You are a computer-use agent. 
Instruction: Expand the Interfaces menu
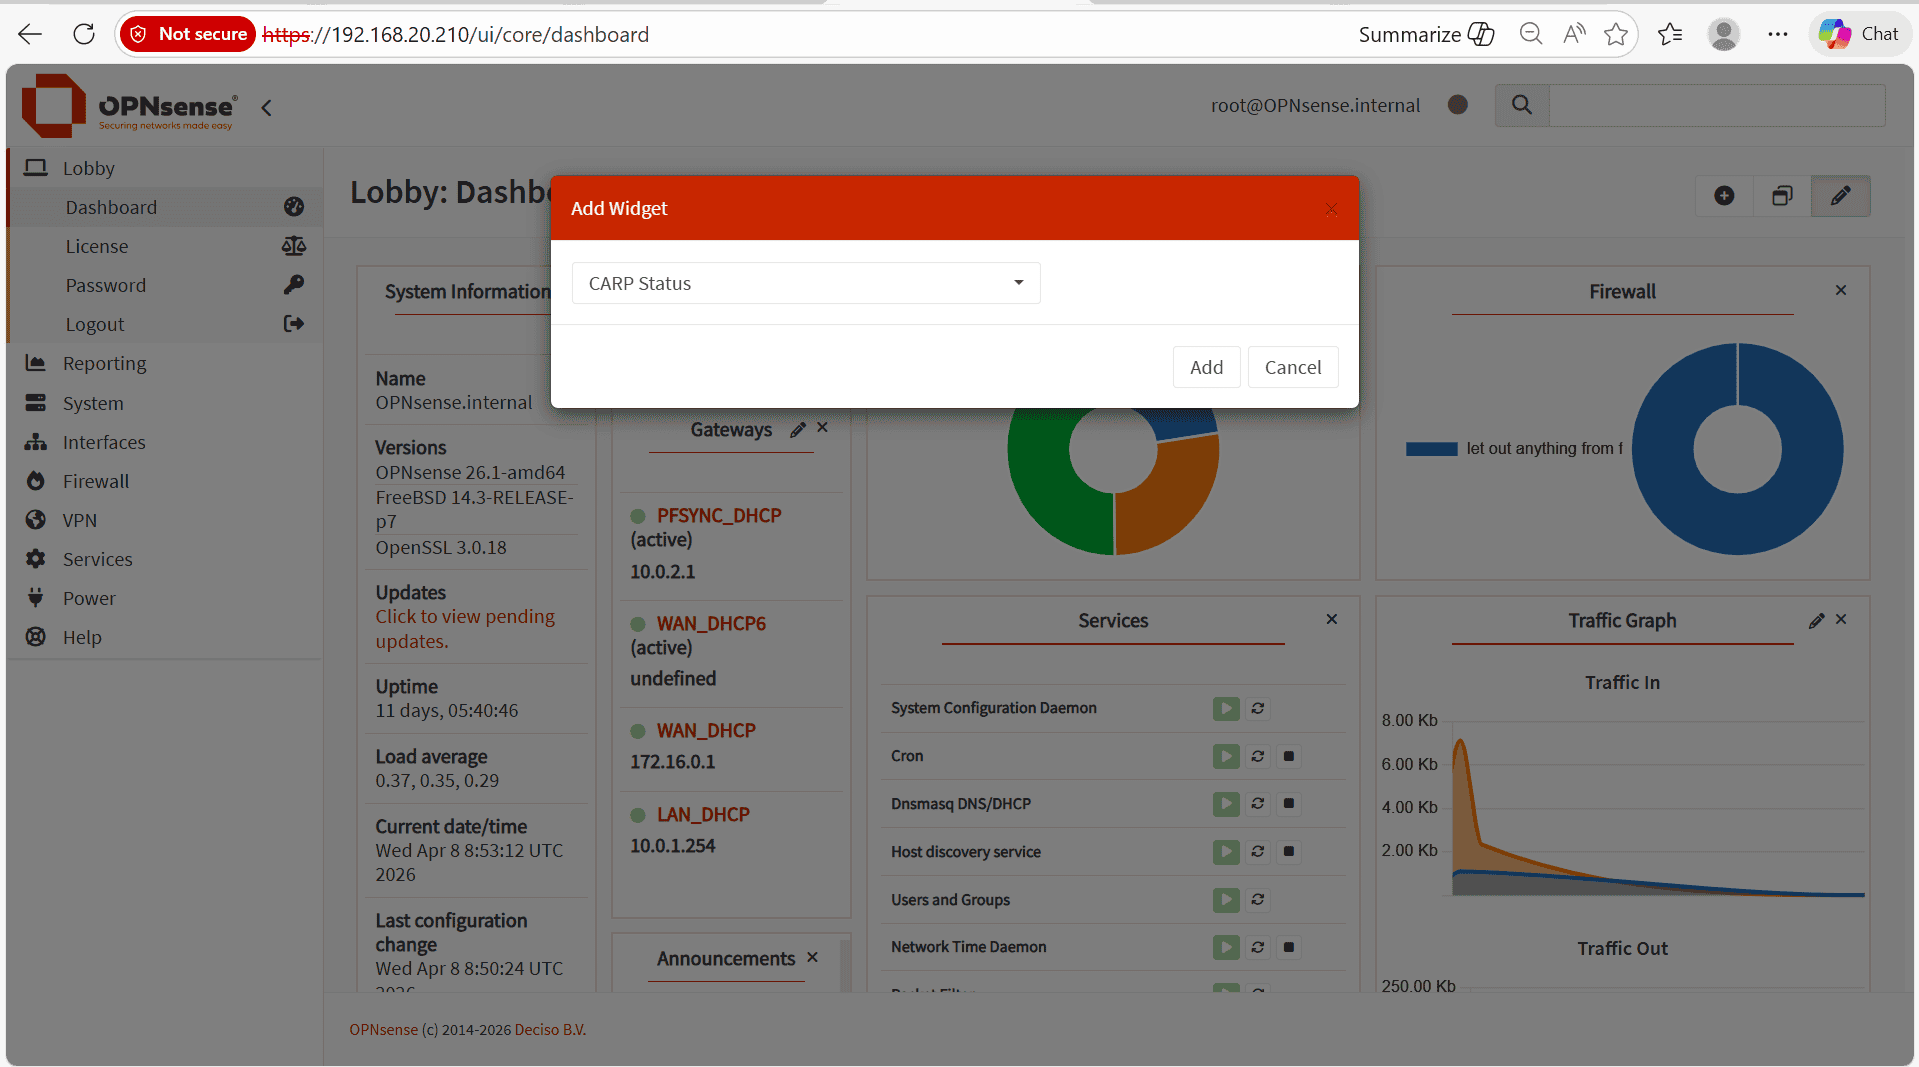[104, 442]
